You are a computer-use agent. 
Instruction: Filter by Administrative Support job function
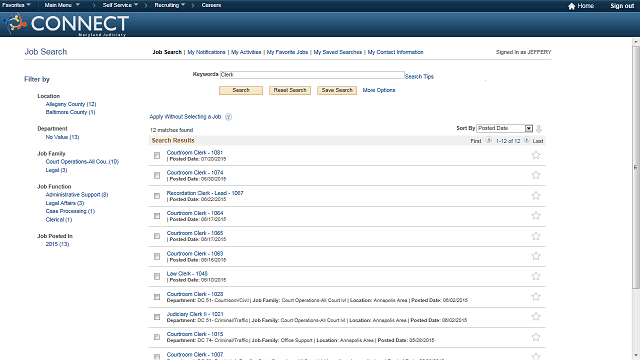coord(77,195)
